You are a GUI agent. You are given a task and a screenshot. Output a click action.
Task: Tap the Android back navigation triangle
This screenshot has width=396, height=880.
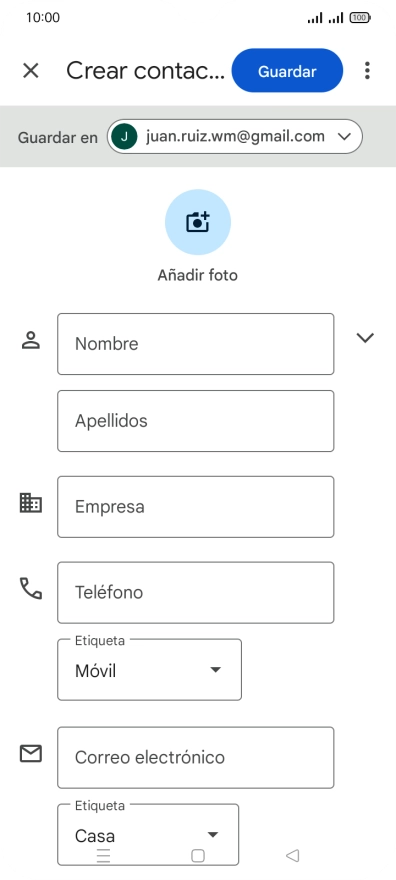coord(292,855)
